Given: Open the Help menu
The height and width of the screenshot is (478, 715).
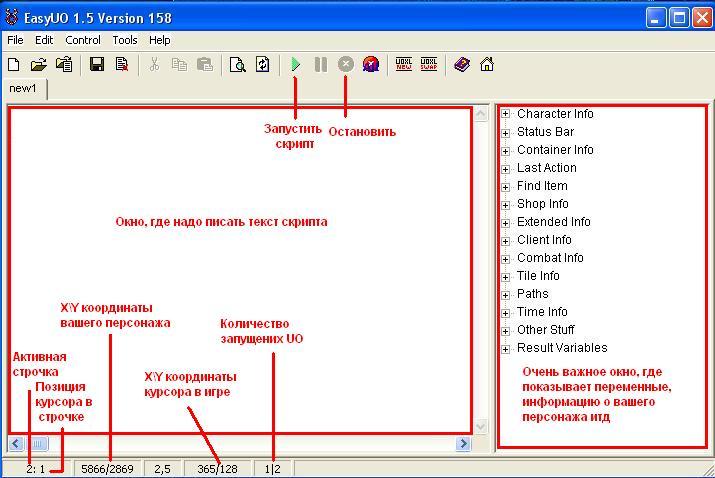Looking at the screenshot, I should tap(160, 40).
